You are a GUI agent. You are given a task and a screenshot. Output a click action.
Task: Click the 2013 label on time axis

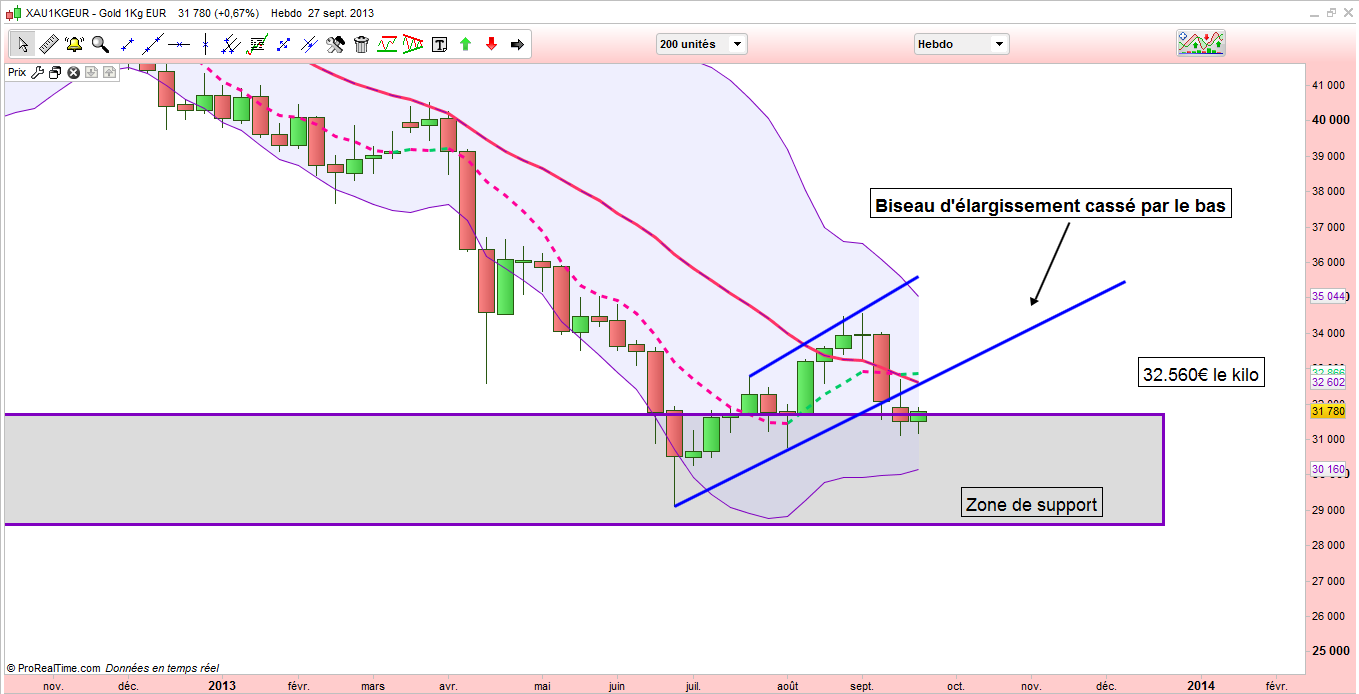222,685
